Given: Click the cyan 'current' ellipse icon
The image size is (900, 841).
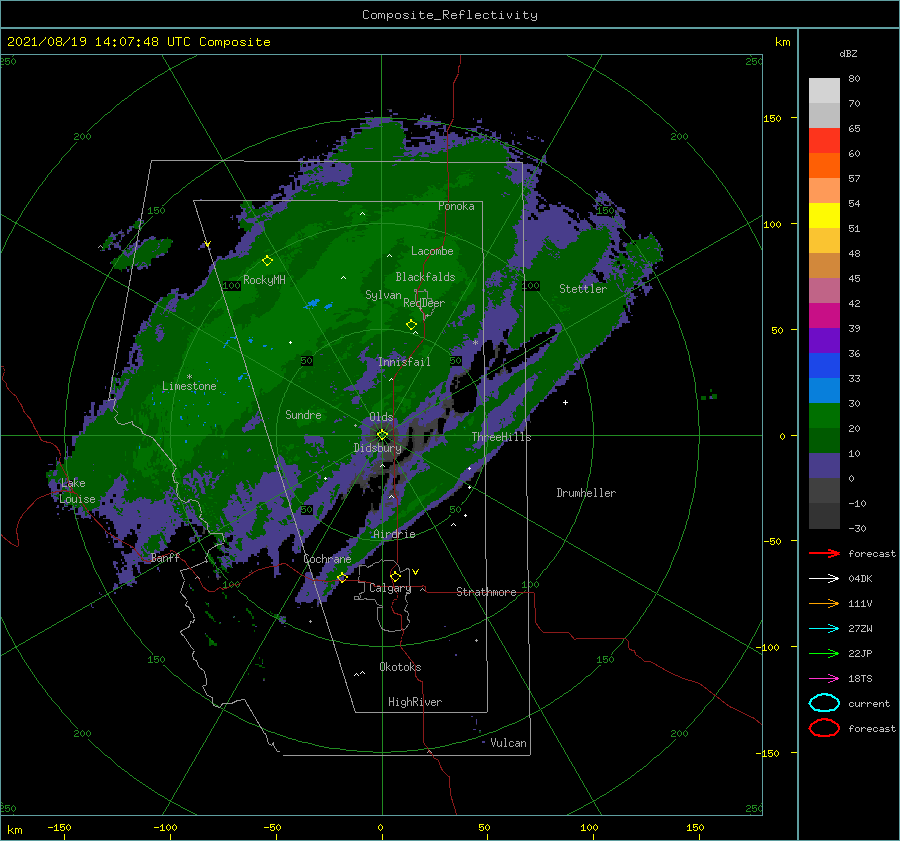Looking at the screenshot, I should [x=824, y=703].
